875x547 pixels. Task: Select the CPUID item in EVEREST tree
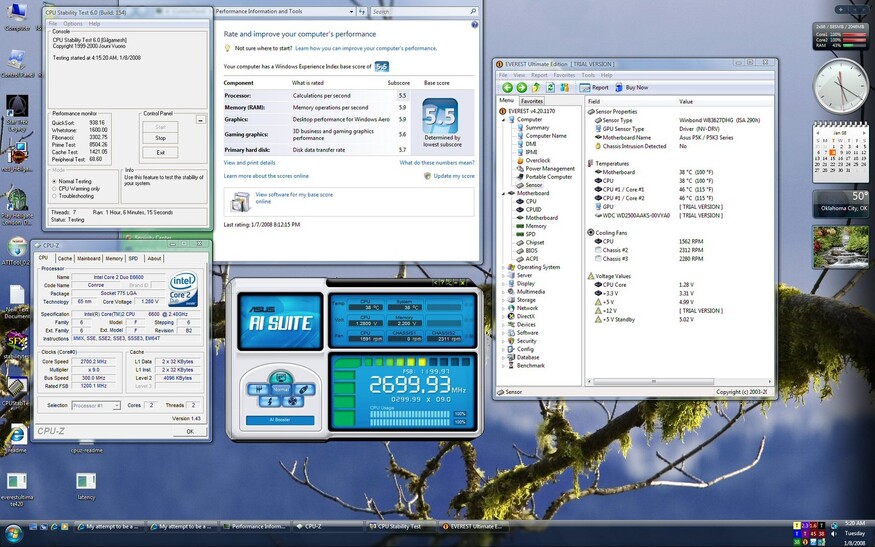533,210
